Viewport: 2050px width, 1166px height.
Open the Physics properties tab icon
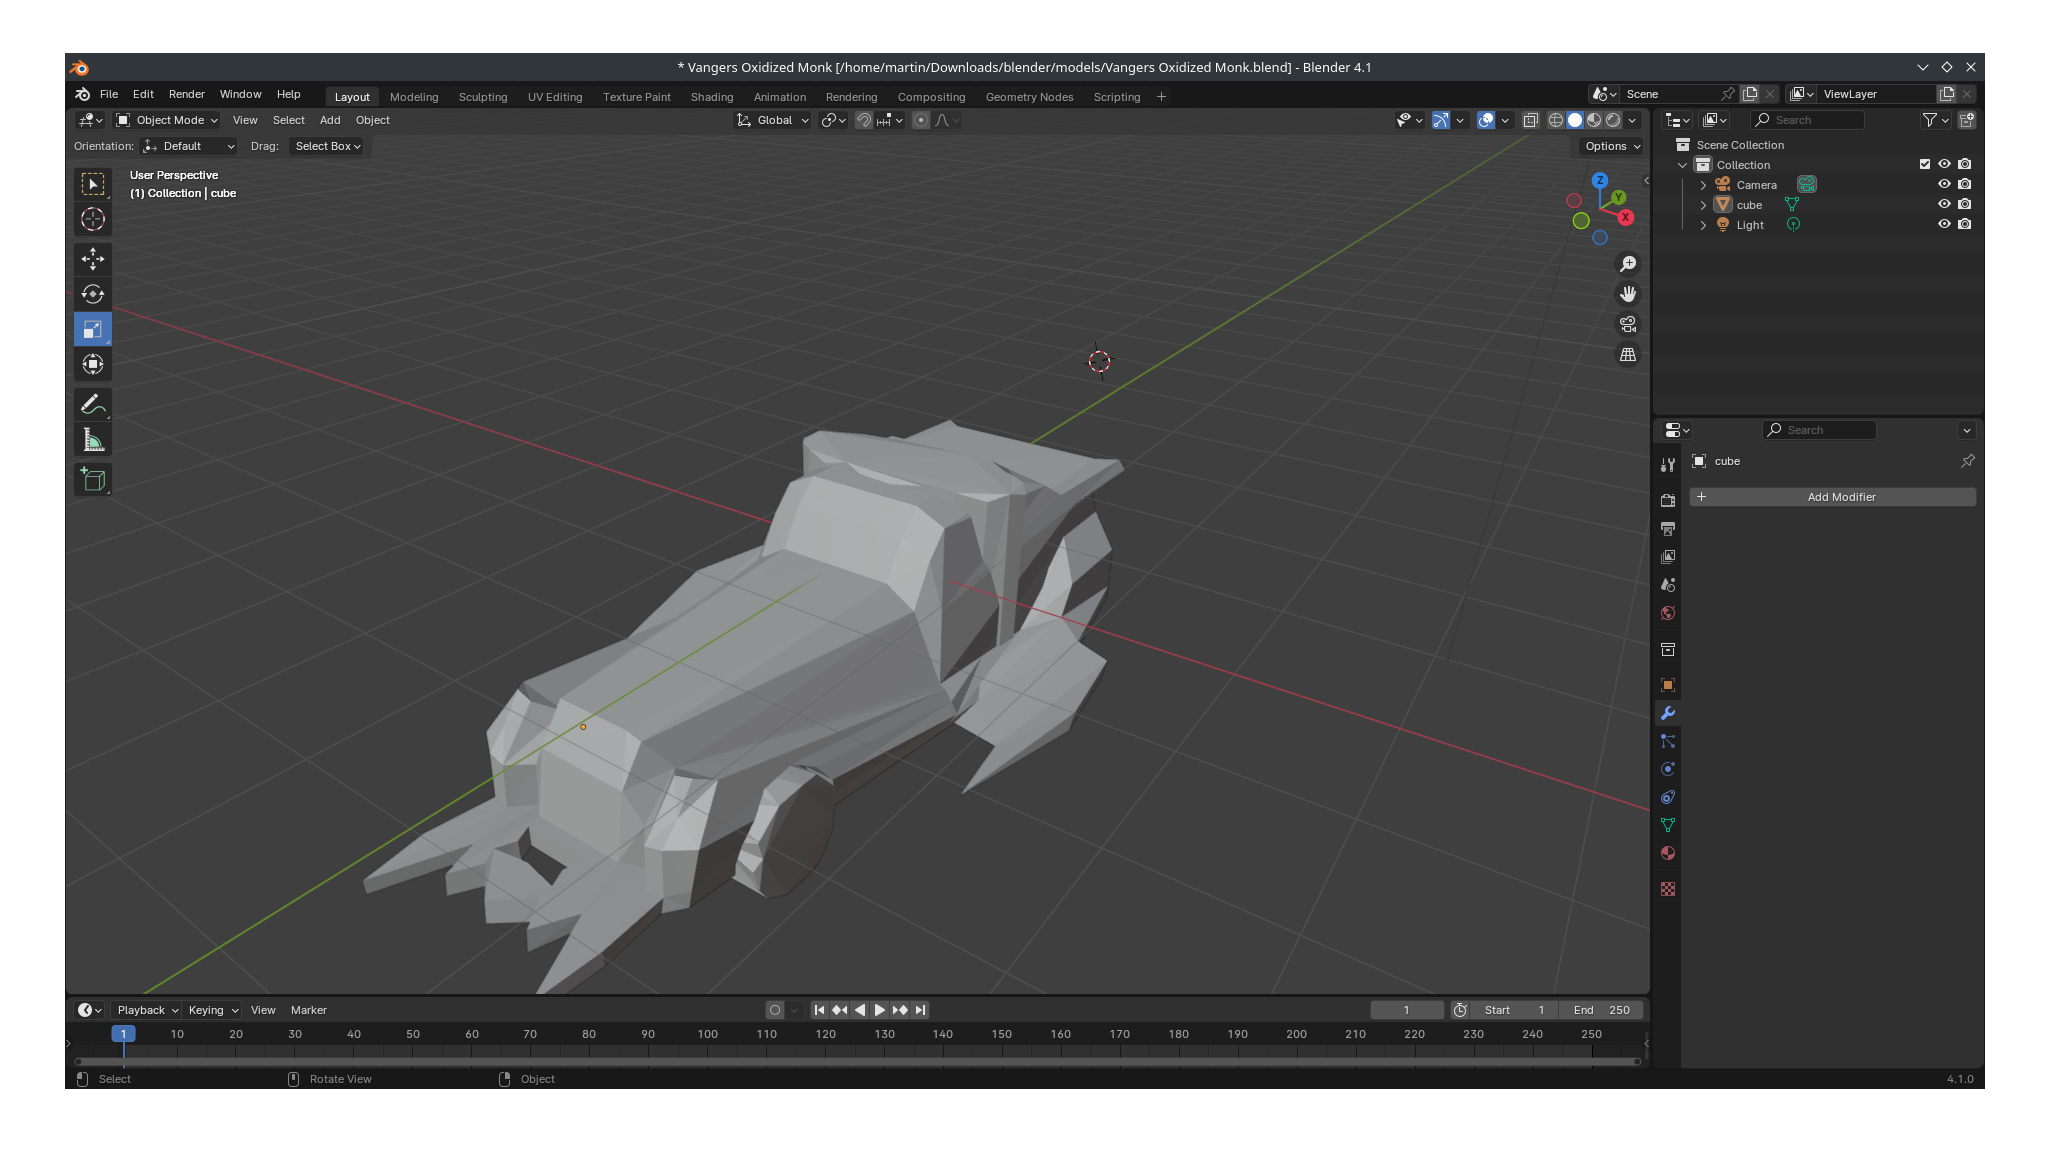coord(1668,769)
